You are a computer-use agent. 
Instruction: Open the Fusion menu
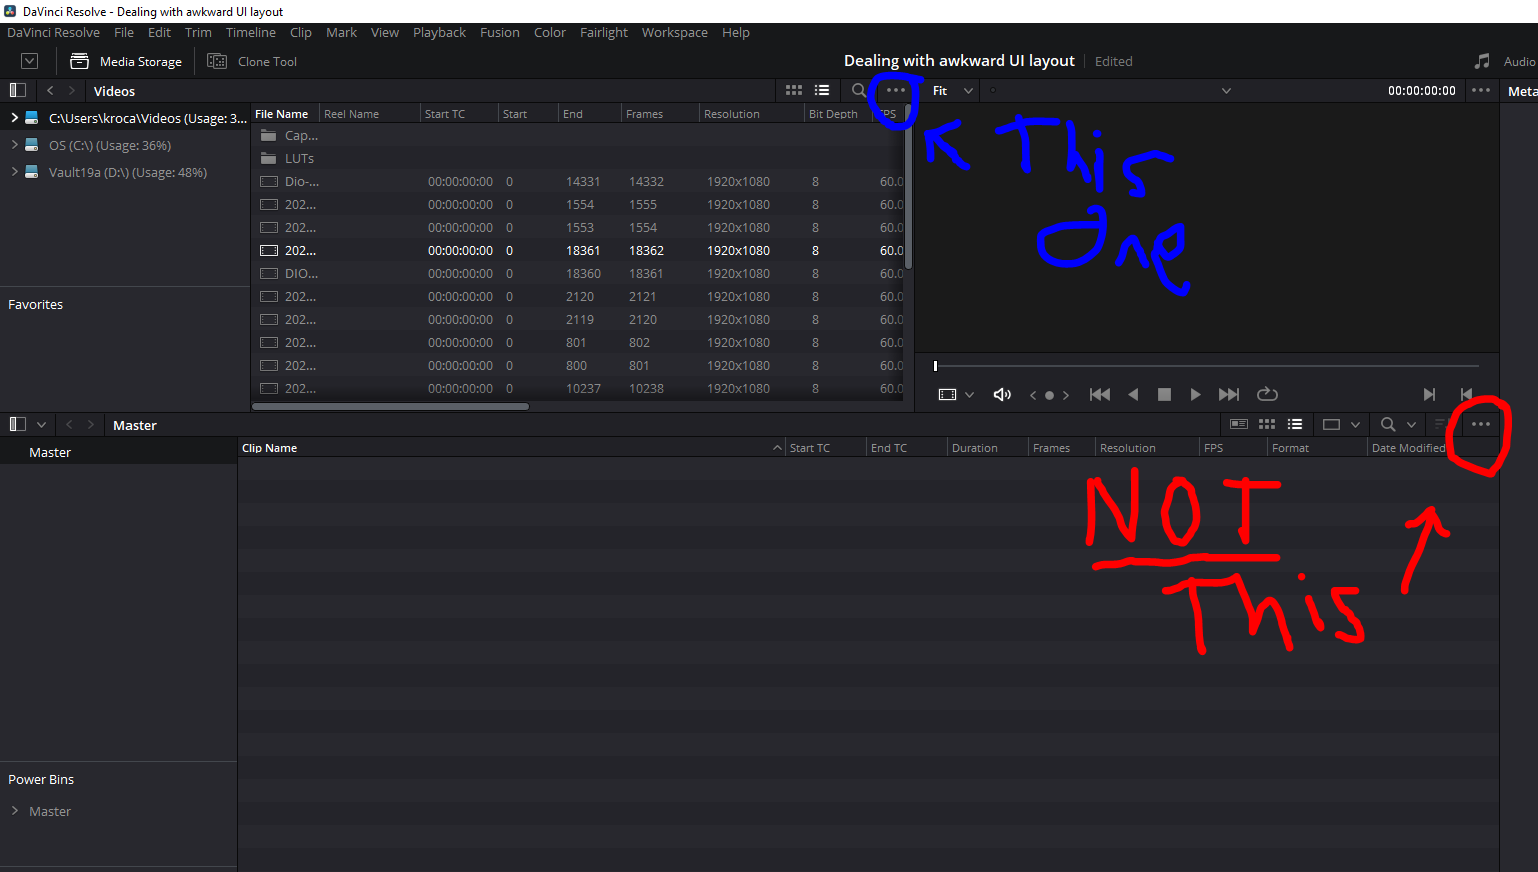(x=500, y=32)
